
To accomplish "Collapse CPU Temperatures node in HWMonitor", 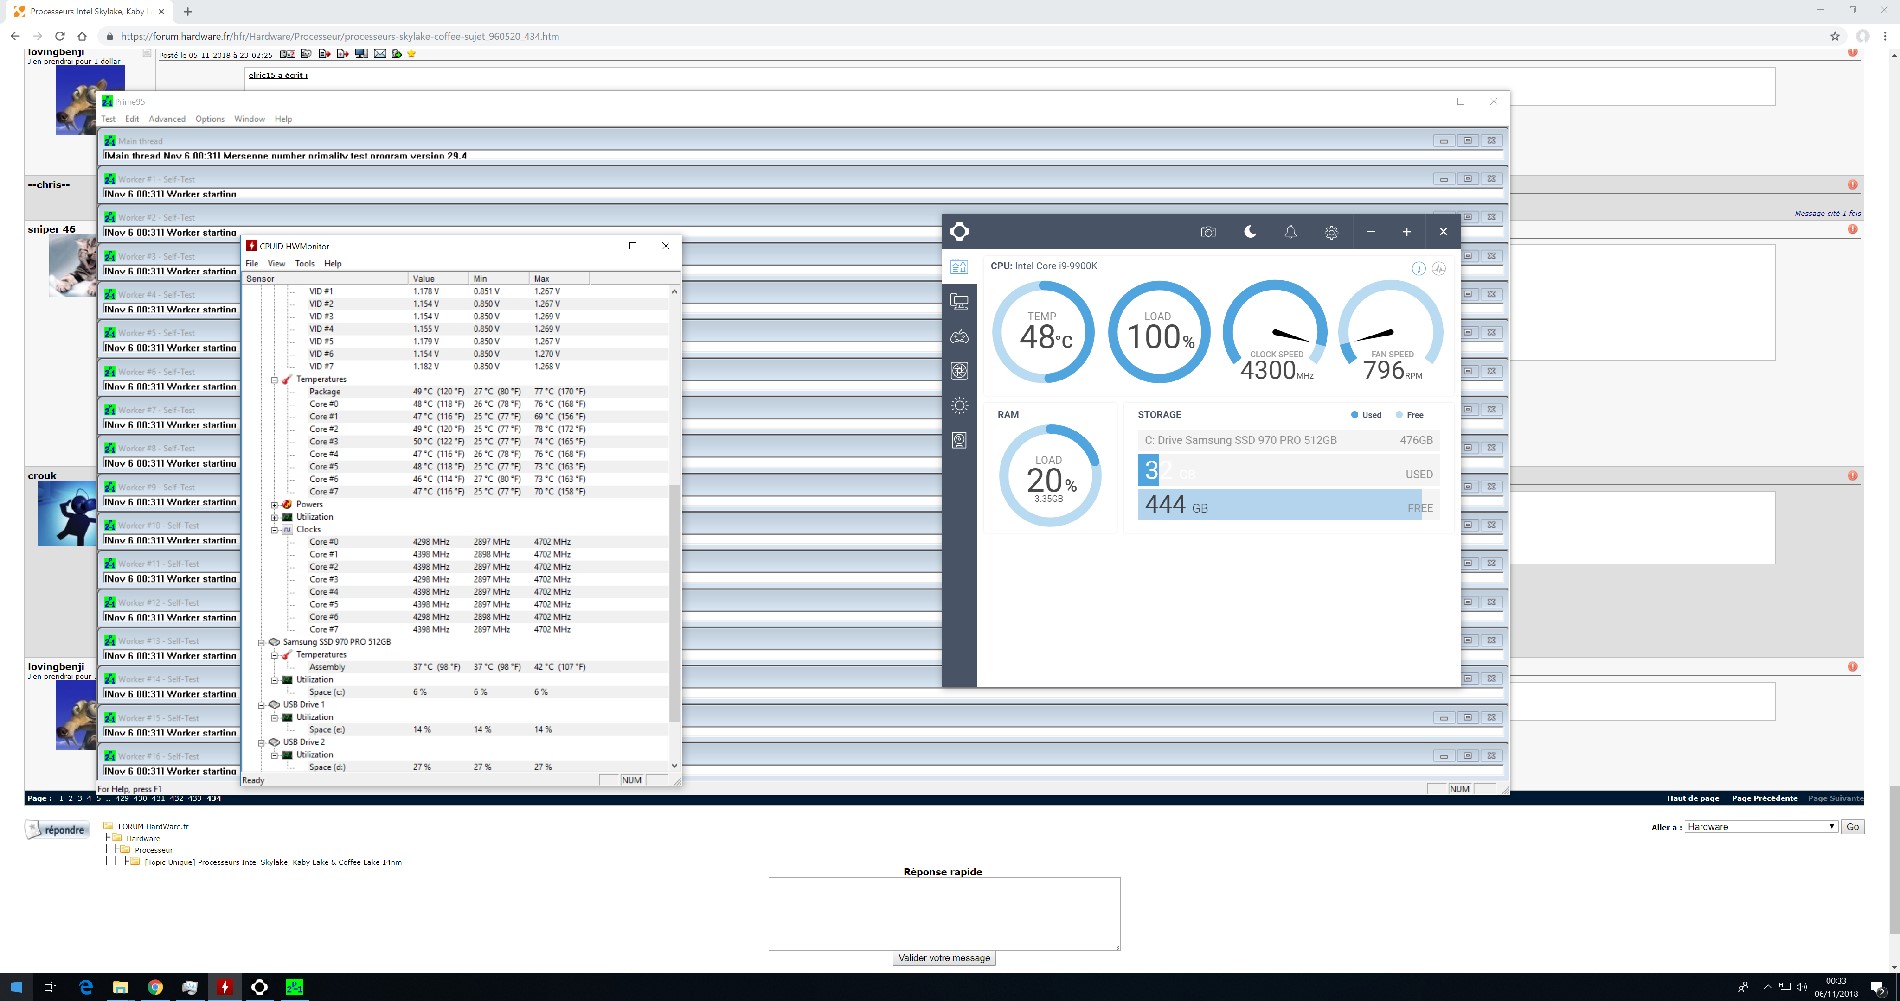I will click(x=274, y=380).
